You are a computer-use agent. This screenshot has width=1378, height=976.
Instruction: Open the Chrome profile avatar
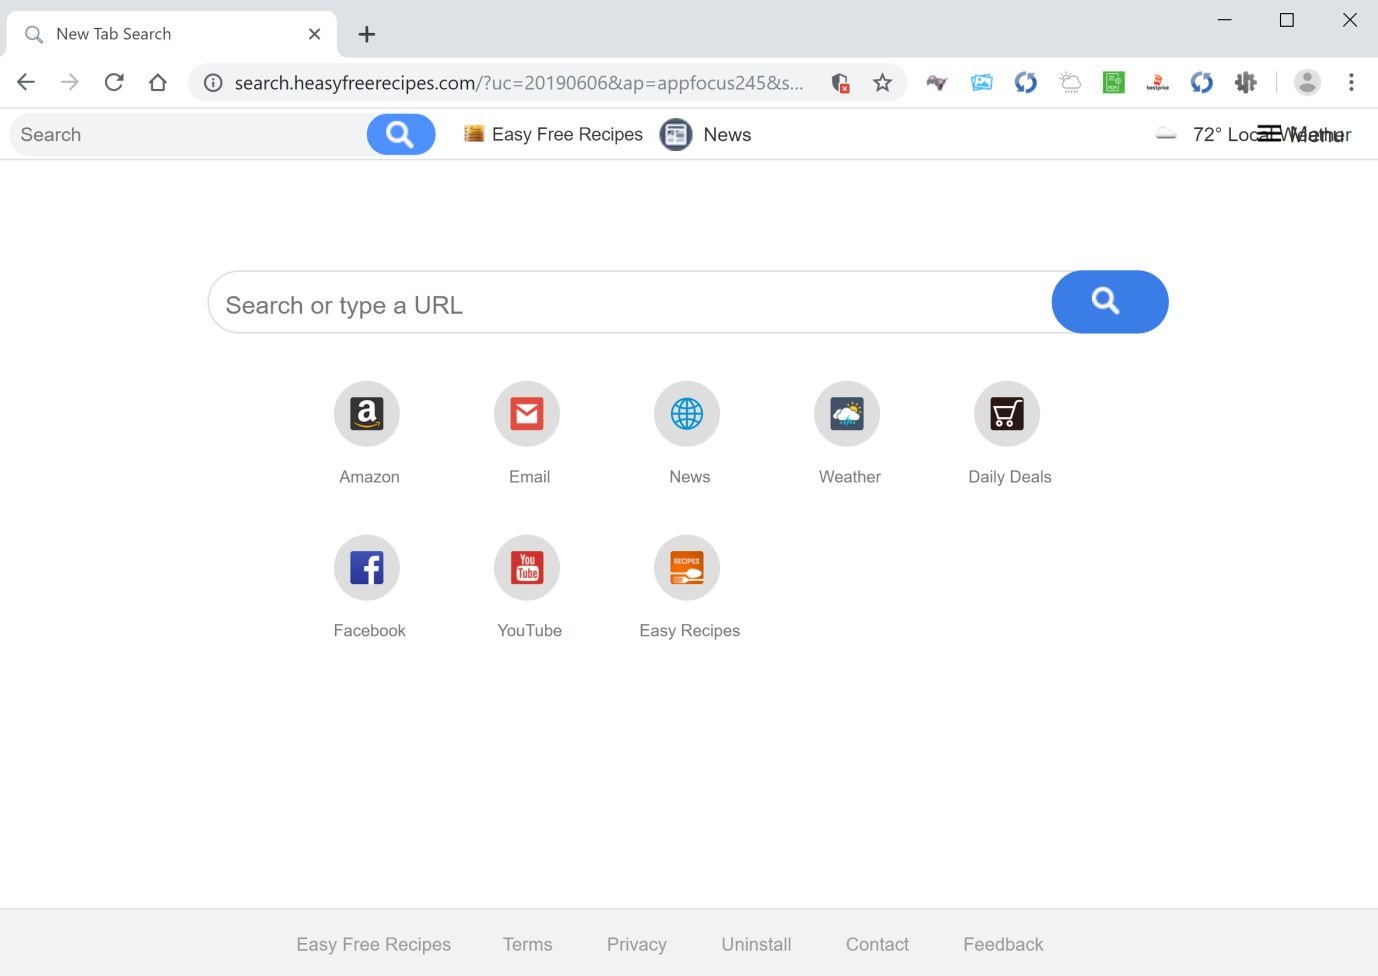pyautogui.click(x=1307, y=83)
